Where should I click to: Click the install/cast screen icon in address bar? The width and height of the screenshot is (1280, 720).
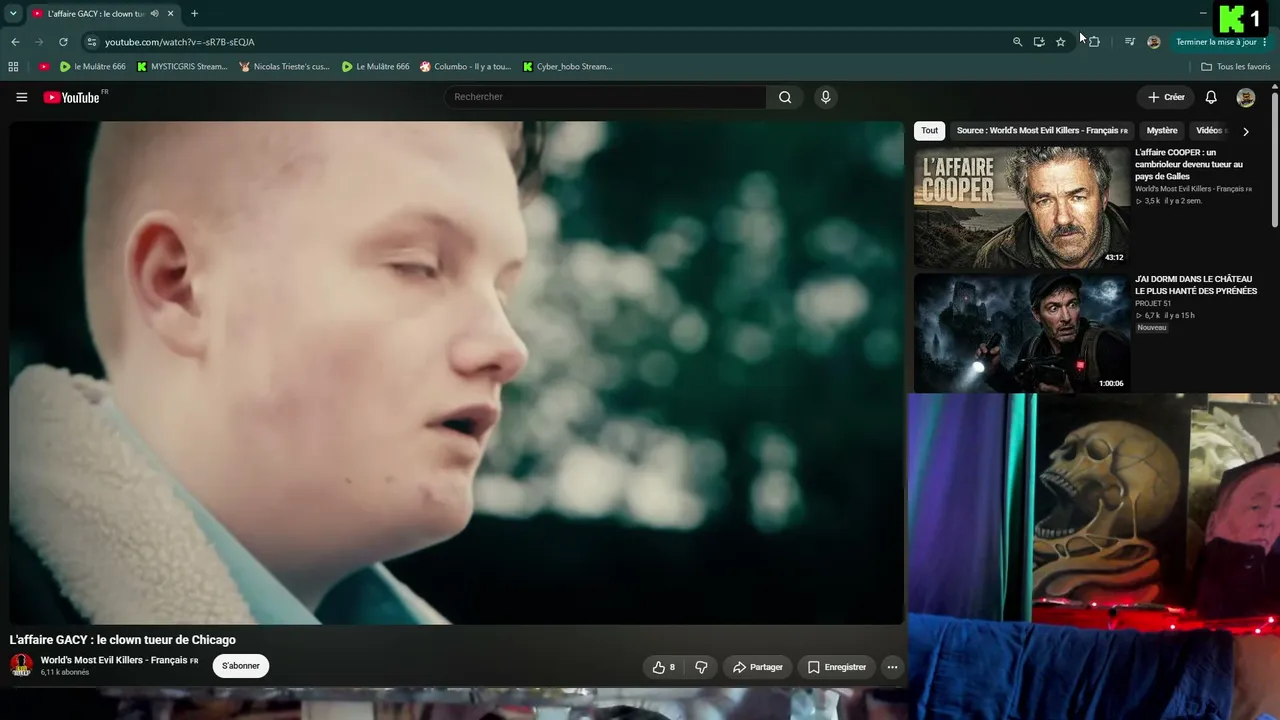pyautogui.click(x=1039, y=42)
